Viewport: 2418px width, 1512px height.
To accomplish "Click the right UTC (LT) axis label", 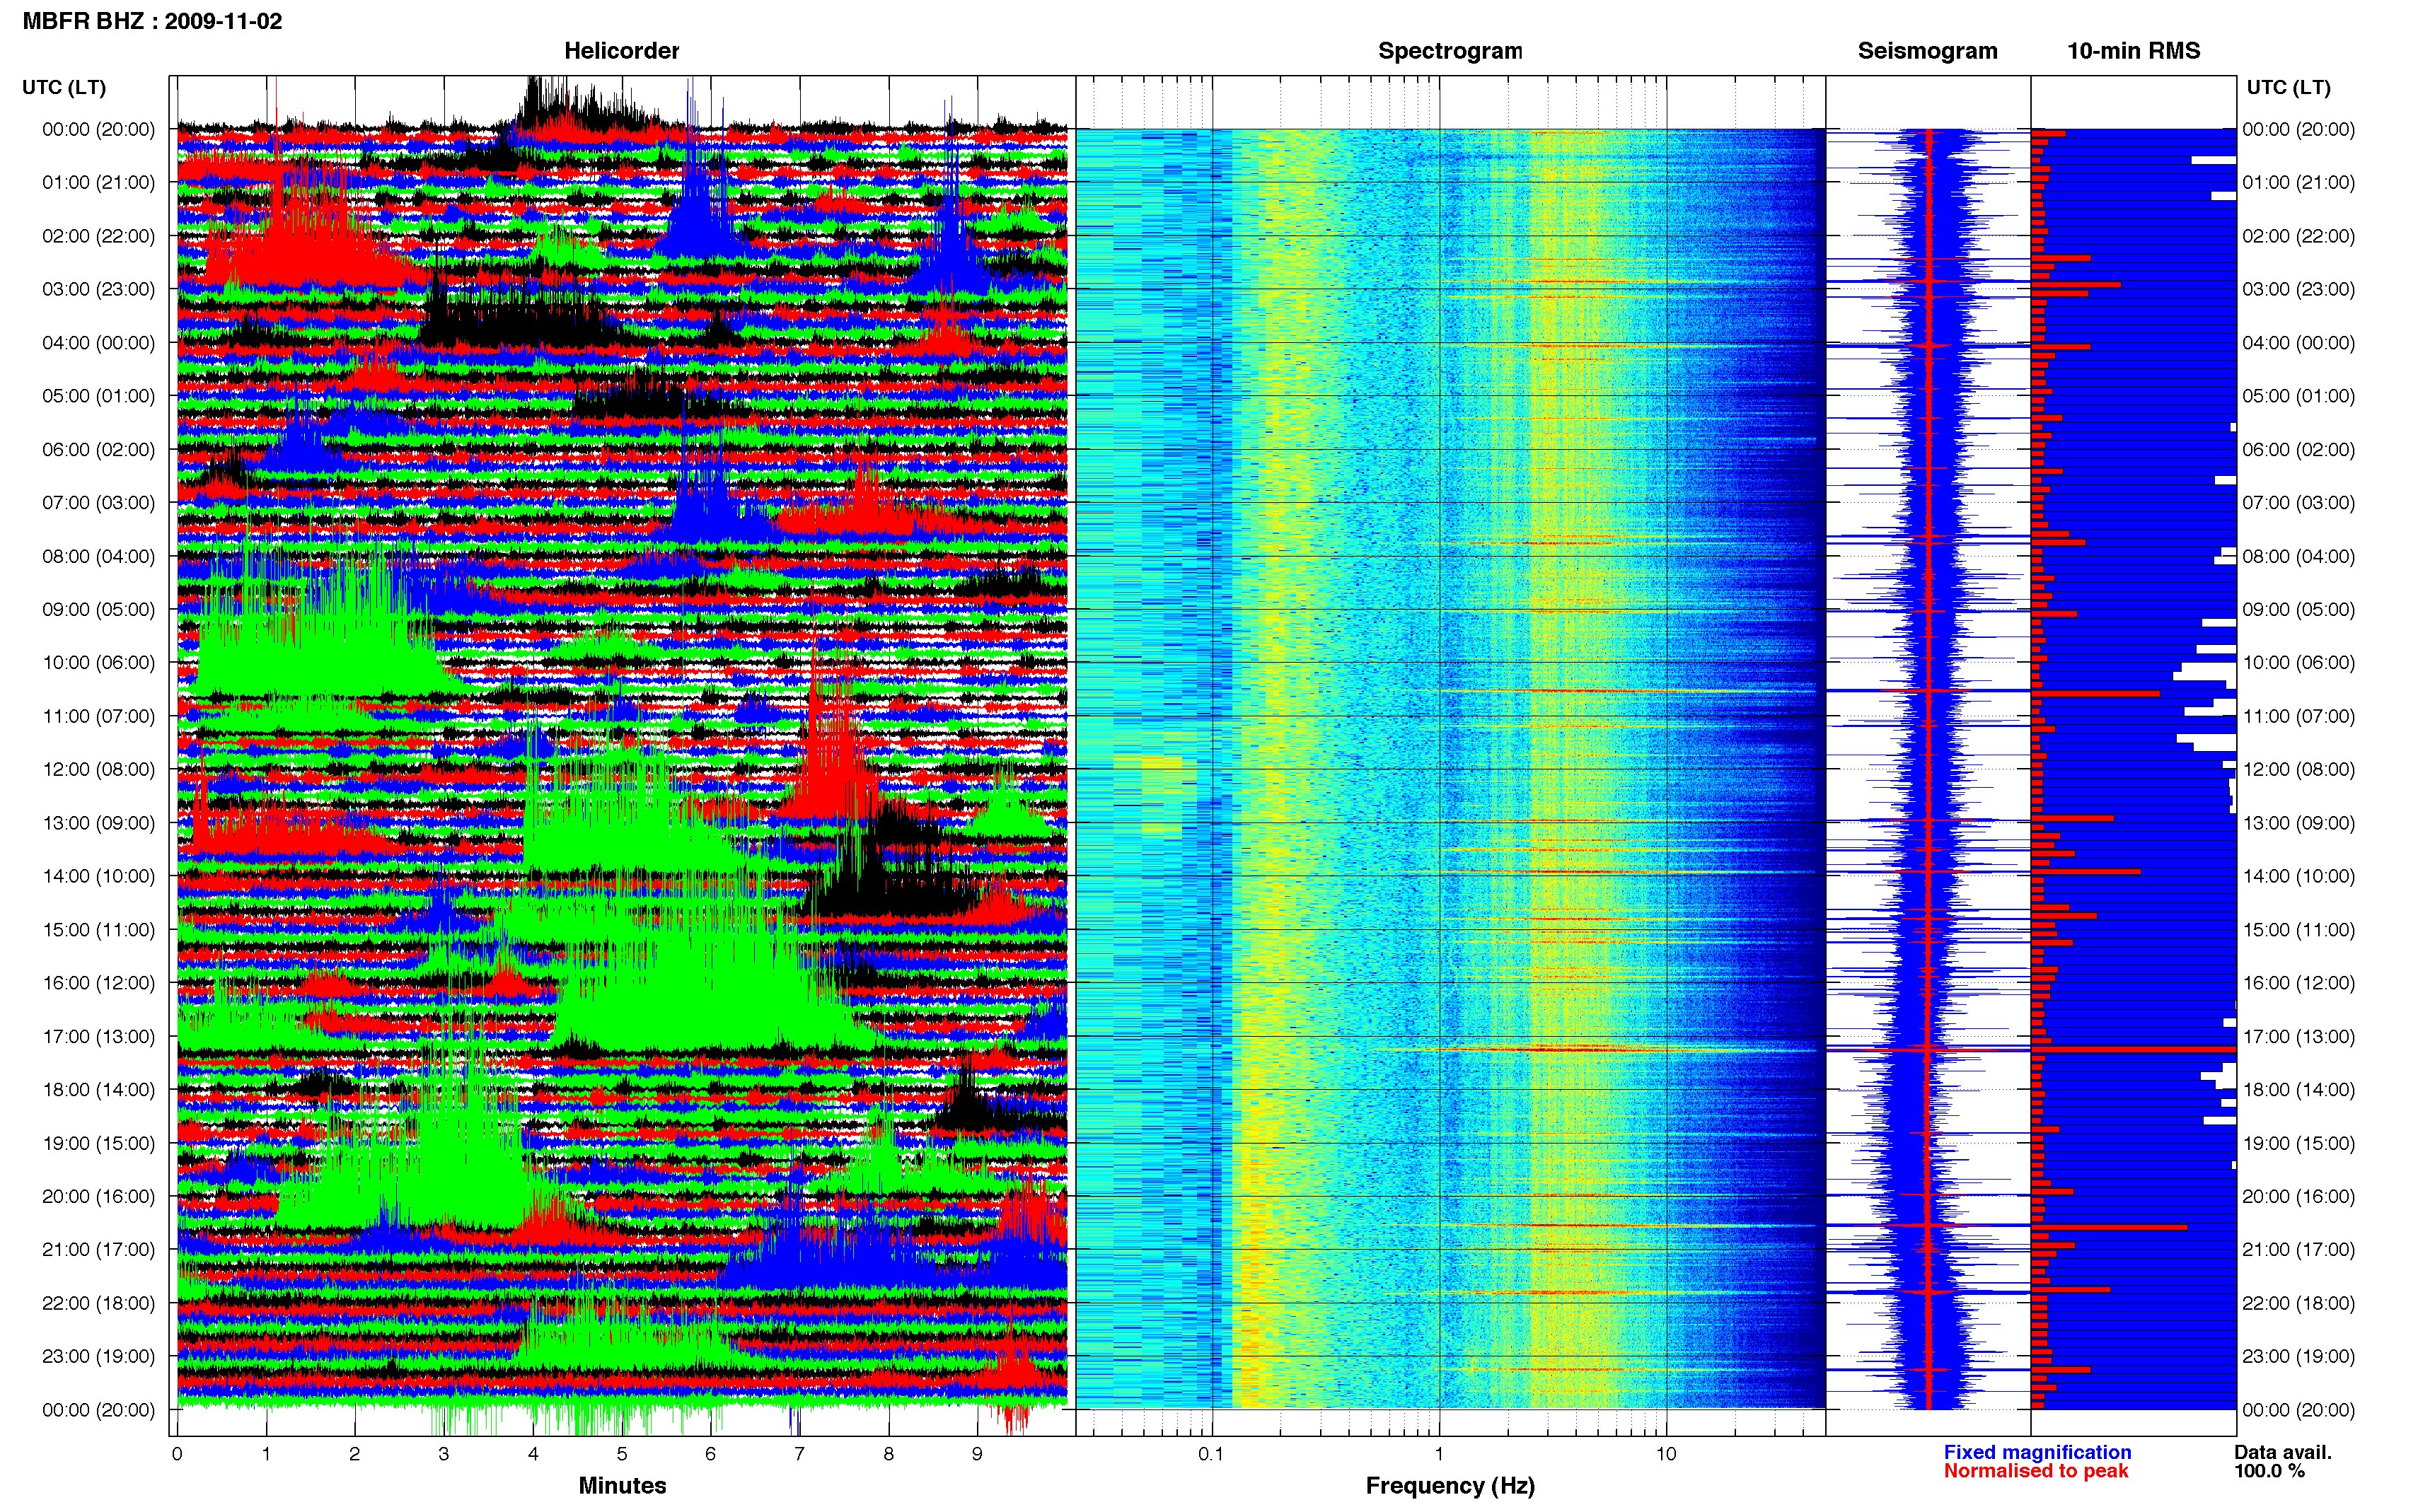I will (2288, 87).
